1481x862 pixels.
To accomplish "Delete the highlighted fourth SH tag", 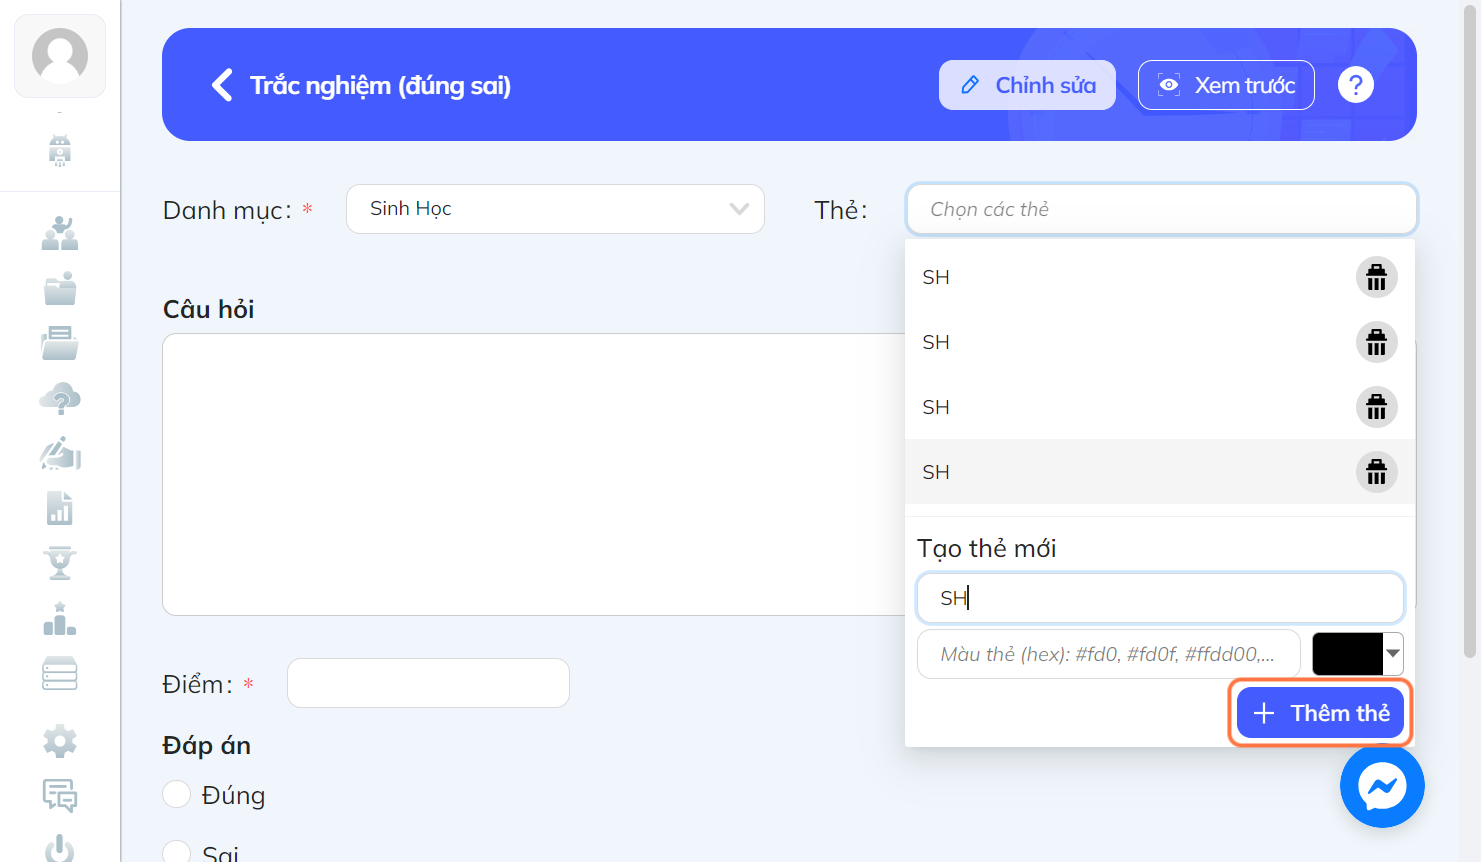I will (x=1376, y=472).
